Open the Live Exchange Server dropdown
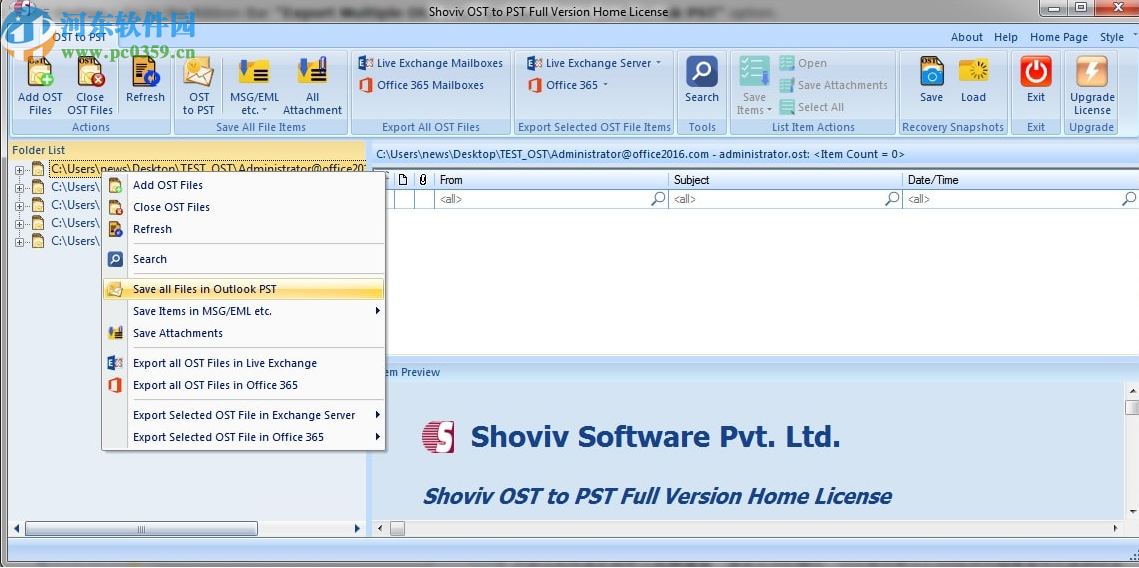Screen dimensions: 1139x568 tap(594, 63)
